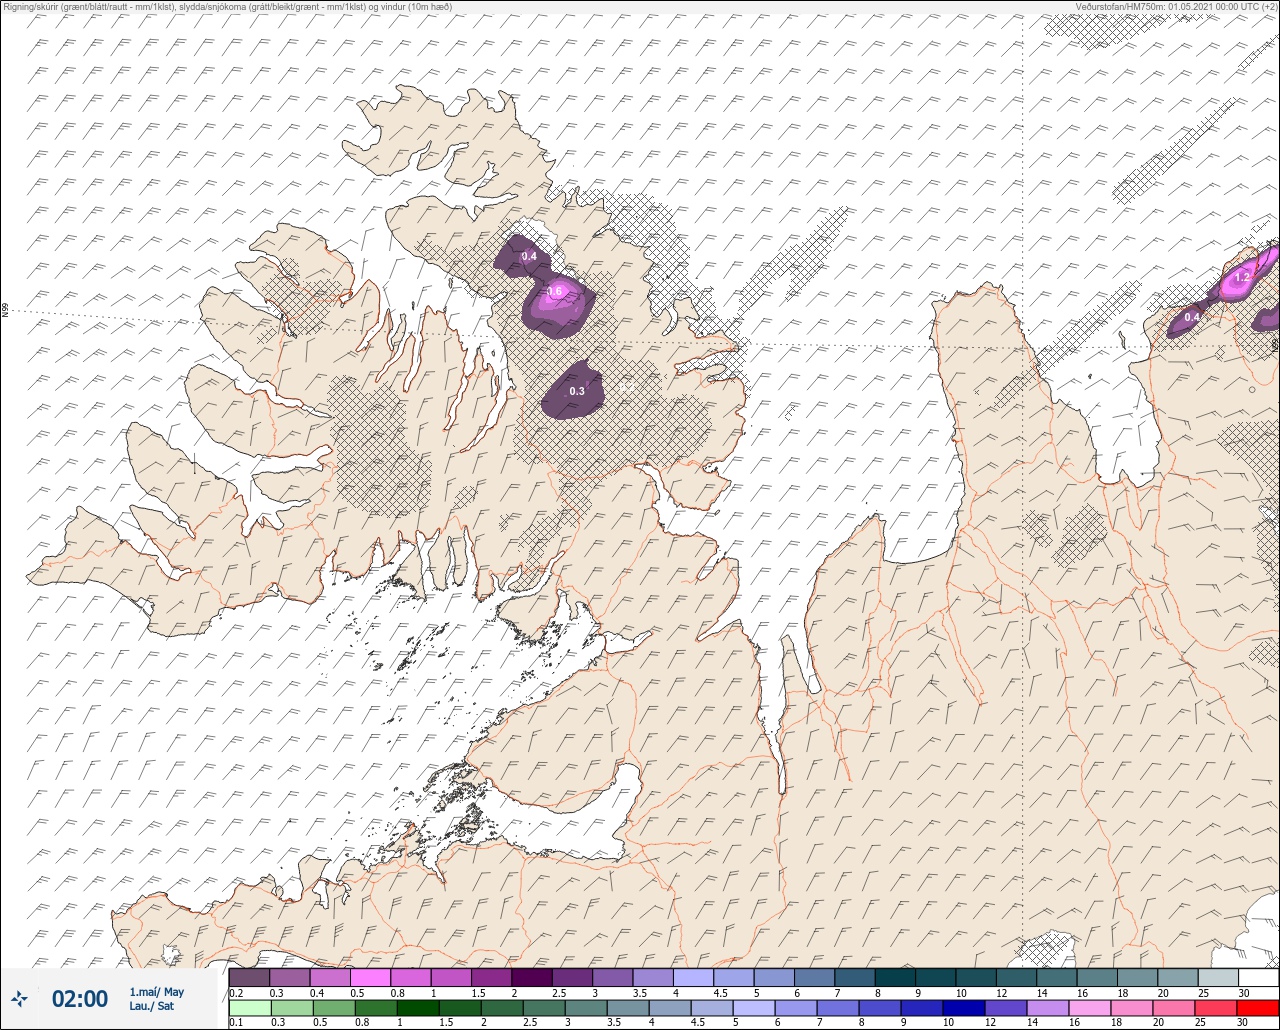1280x1030 pixels.
Task: Click the four-arrow wind icon beside 02:00
Action: [x=20, y=998]
